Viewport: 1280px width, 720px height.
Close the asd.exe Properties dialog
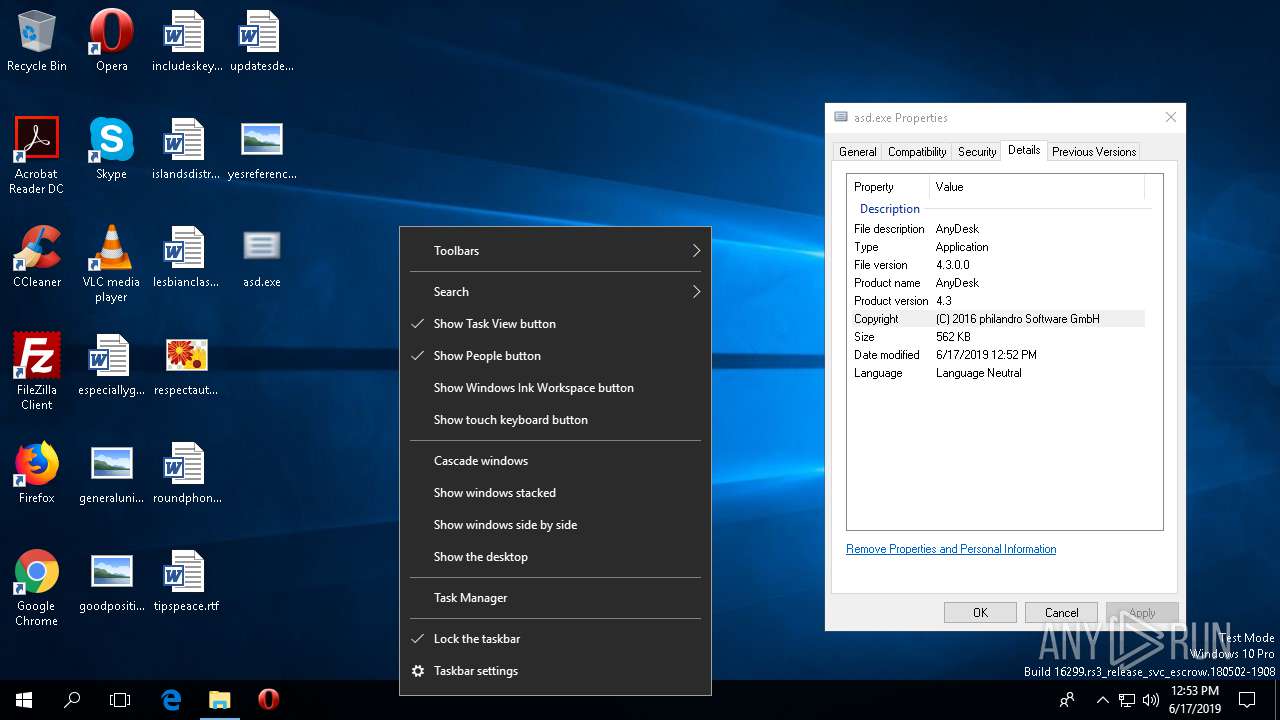(x=1170, y=118)
